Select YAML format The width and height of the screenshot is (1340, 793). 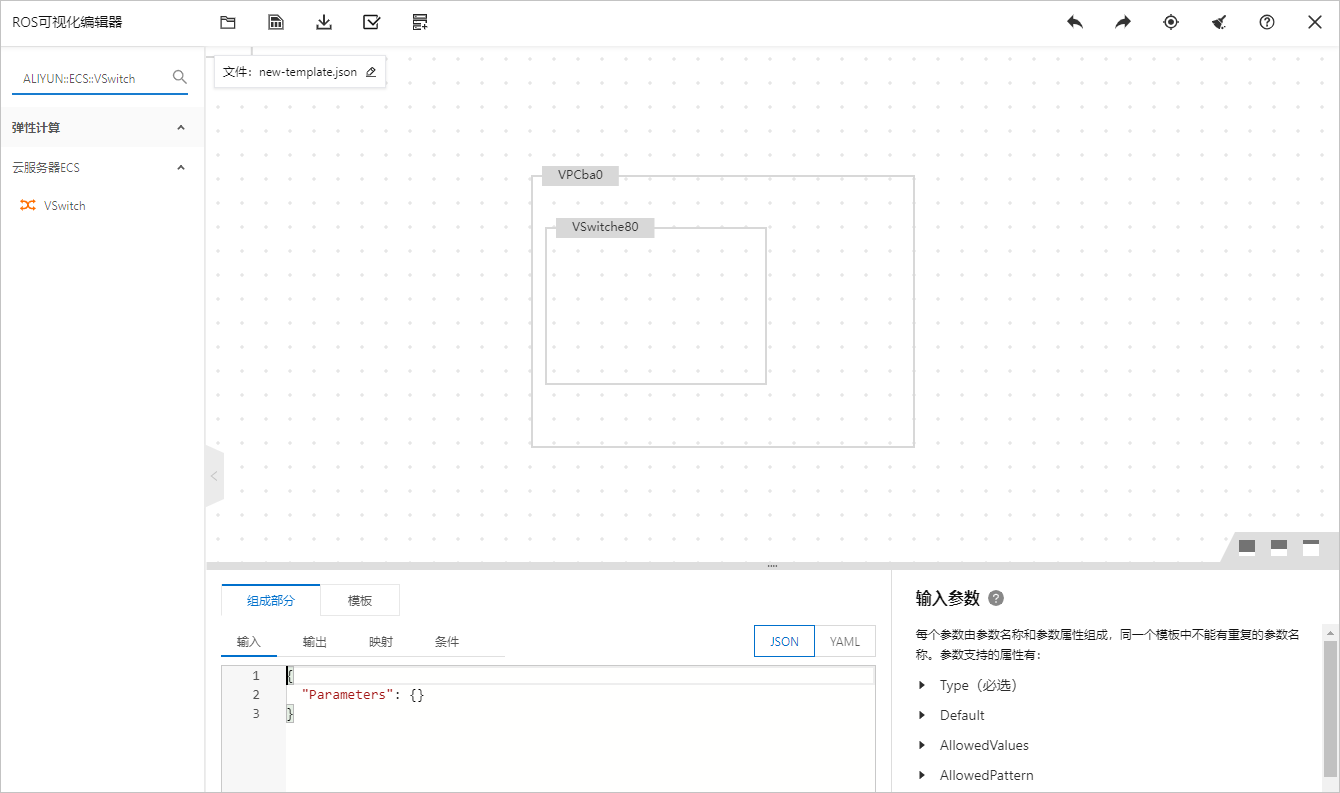845,642
